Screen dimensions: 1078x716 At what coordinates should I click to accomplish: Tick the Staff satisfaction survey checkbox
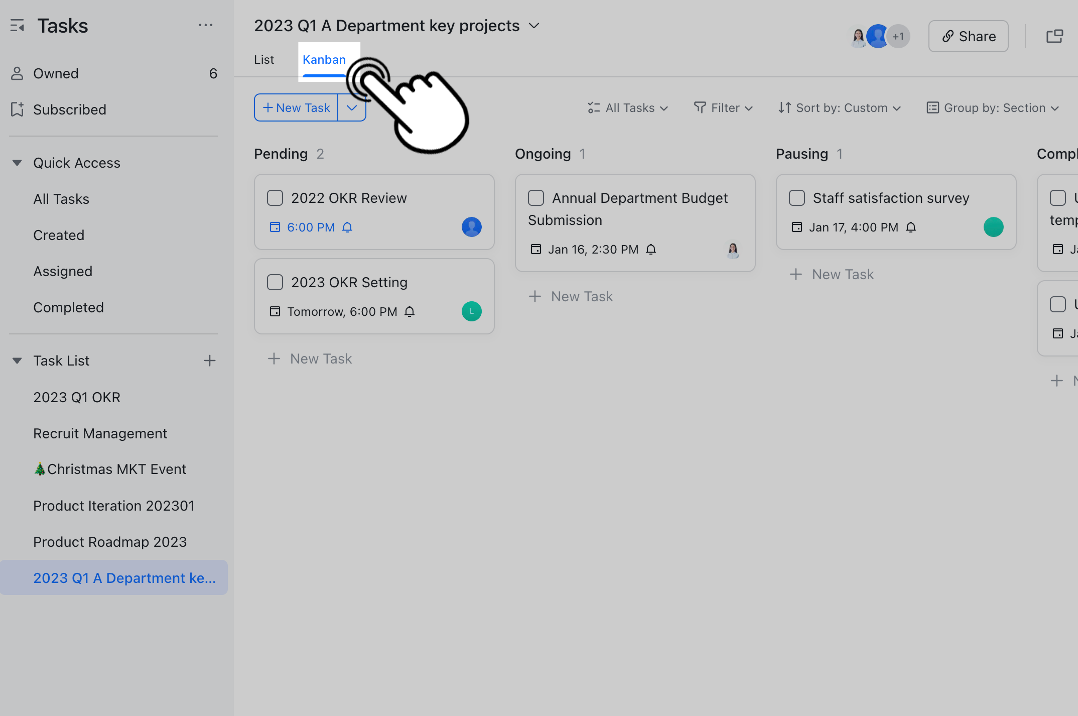pyautogui.click(x=797, y=198)
